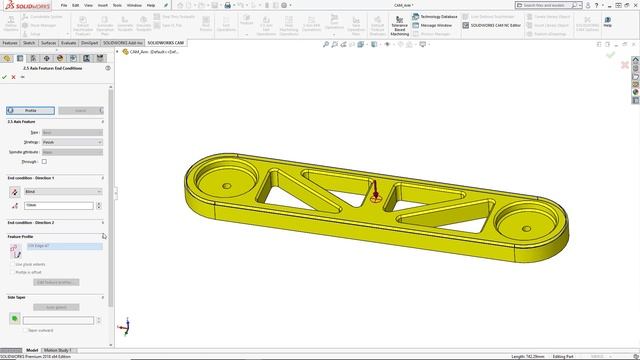Expand End condition - Direction 2 section
Viewport: 640px width, 360px height.
tap(102, 223)
